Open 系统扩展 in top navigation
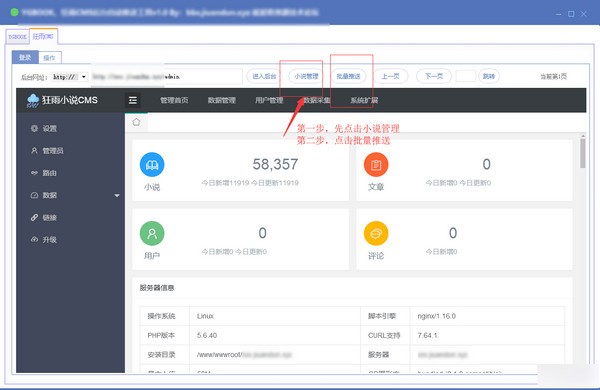Viewport: 600px width, 390px height. pyautogui.click(x=364, y=100)
